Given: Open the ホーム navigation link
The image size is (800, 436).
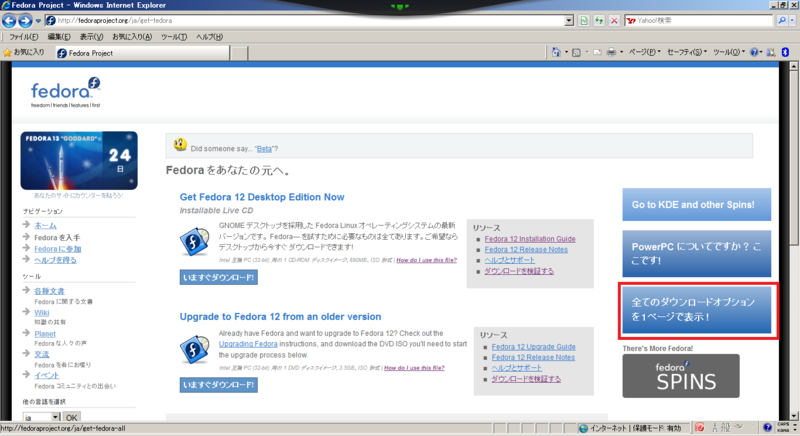Looking at the screenshot, I should coord(45,225).
